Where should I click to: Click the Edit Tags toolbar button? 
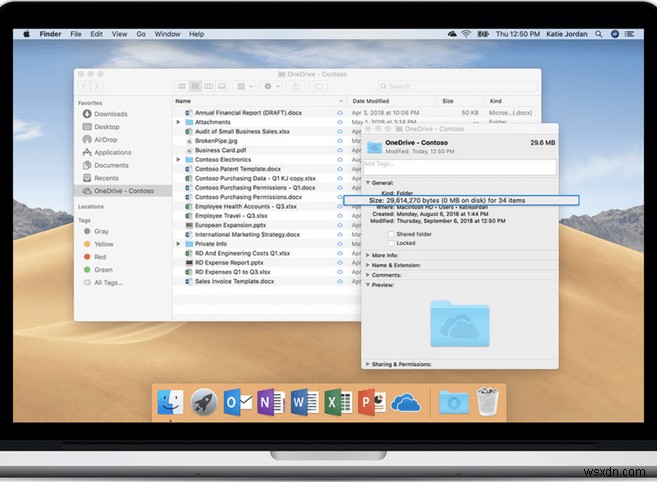(x=318, y=86)
